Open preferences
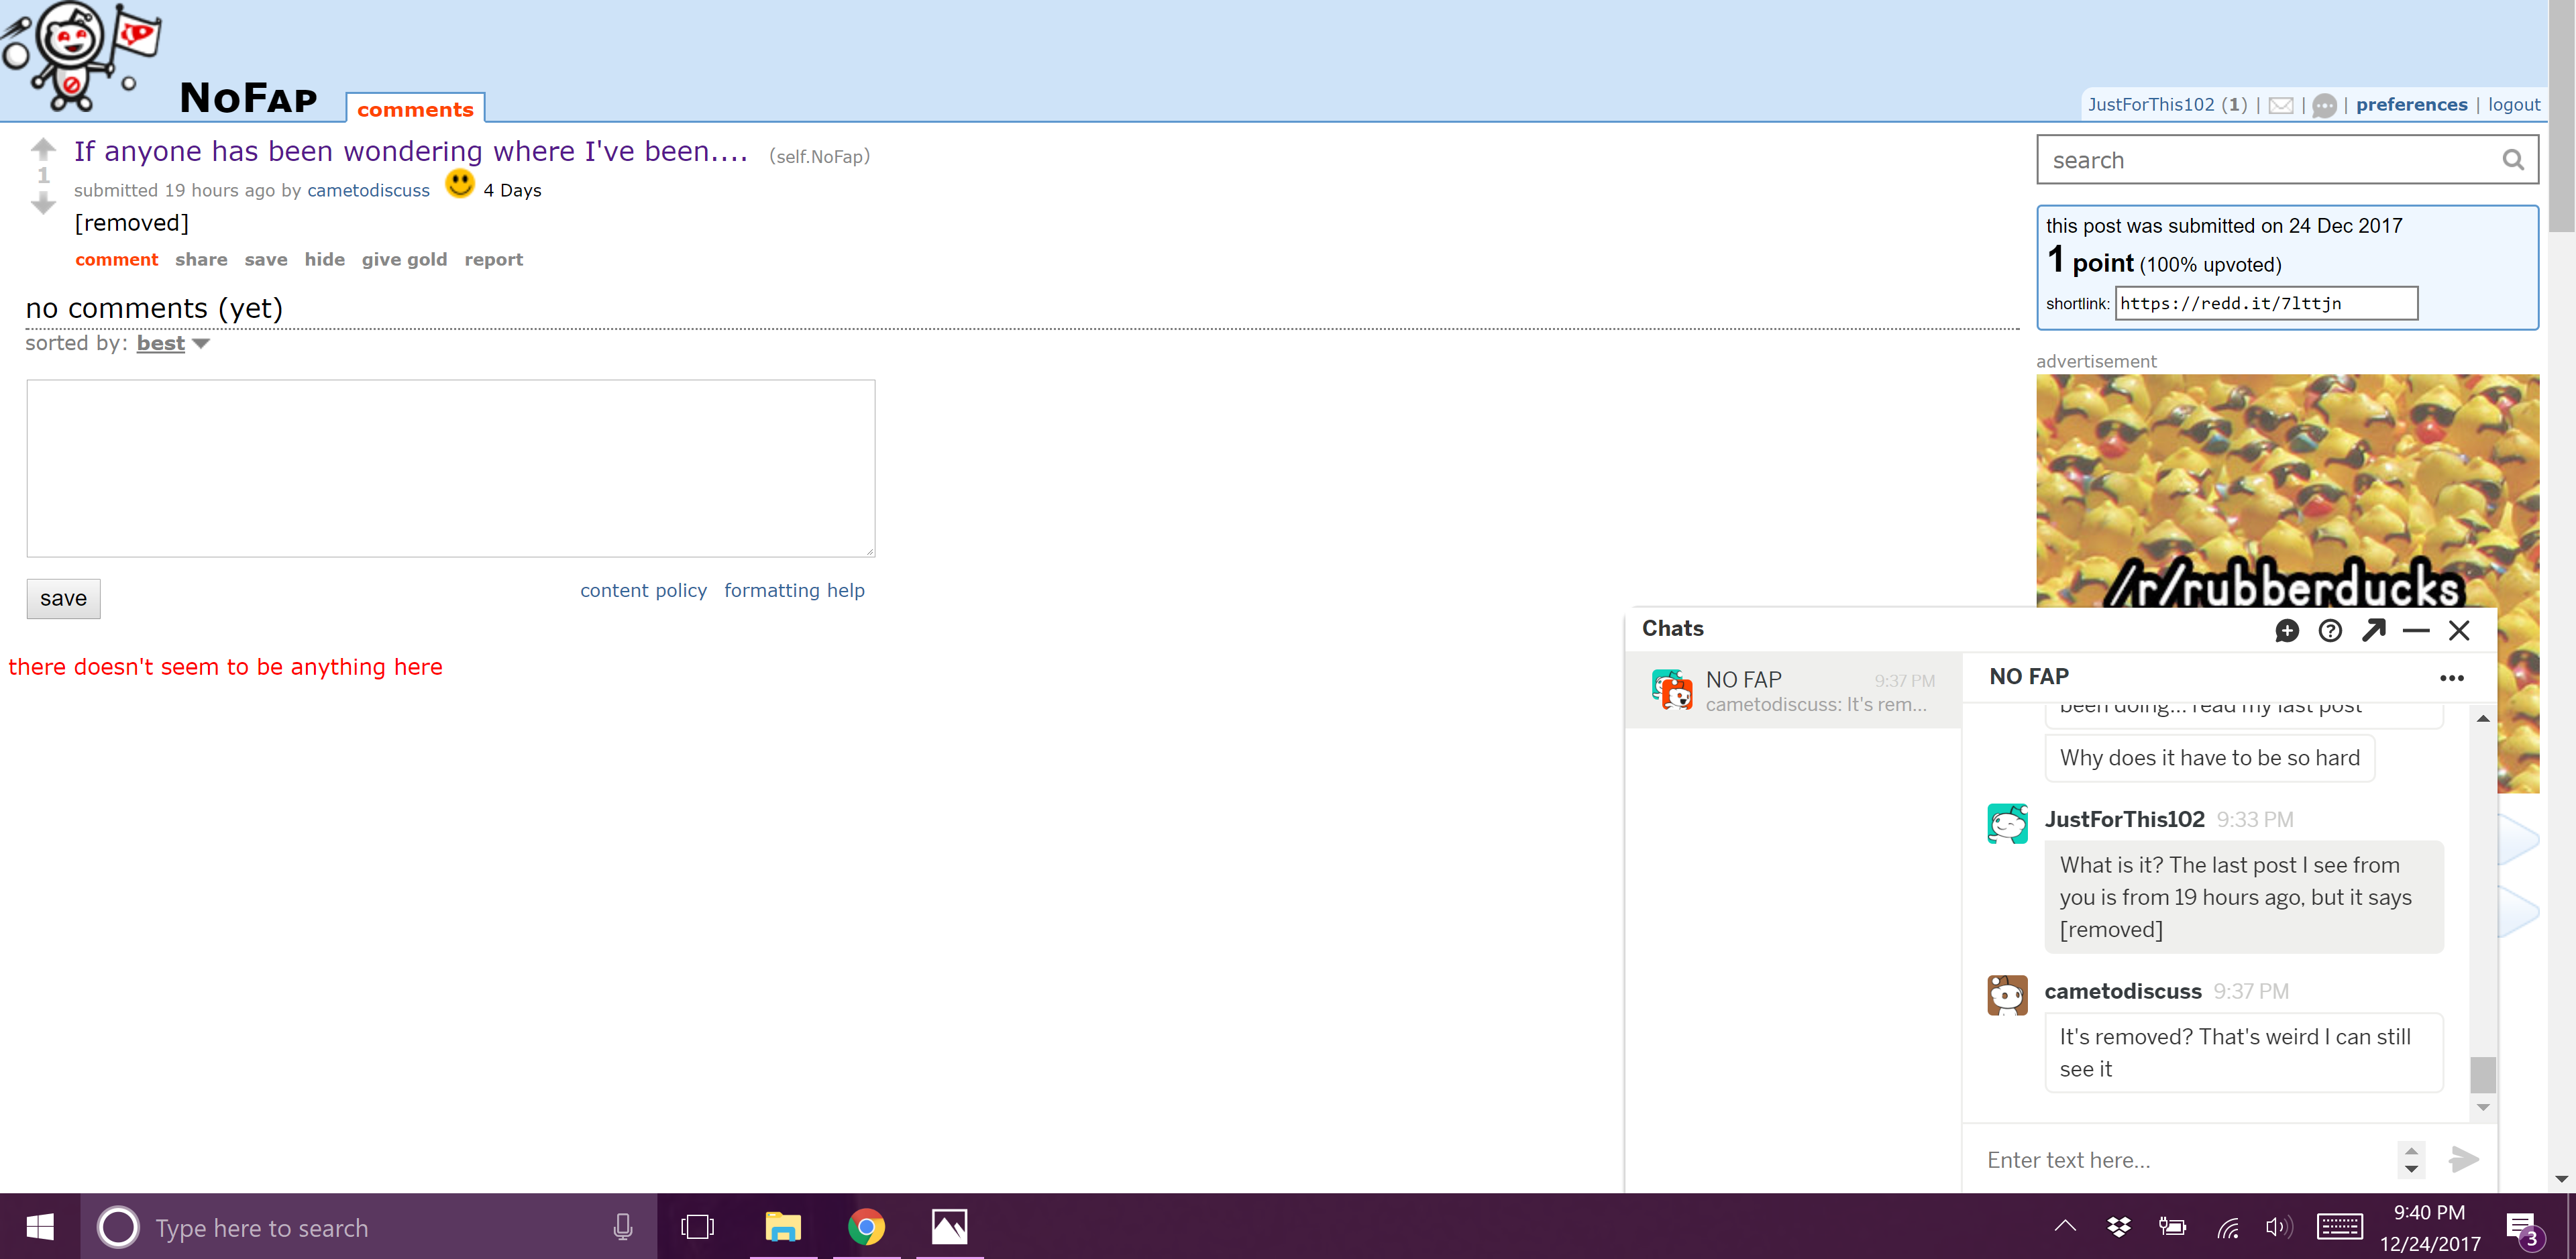The height and width of the screenshot is (1259, 2576). (x=2411, y=105)
